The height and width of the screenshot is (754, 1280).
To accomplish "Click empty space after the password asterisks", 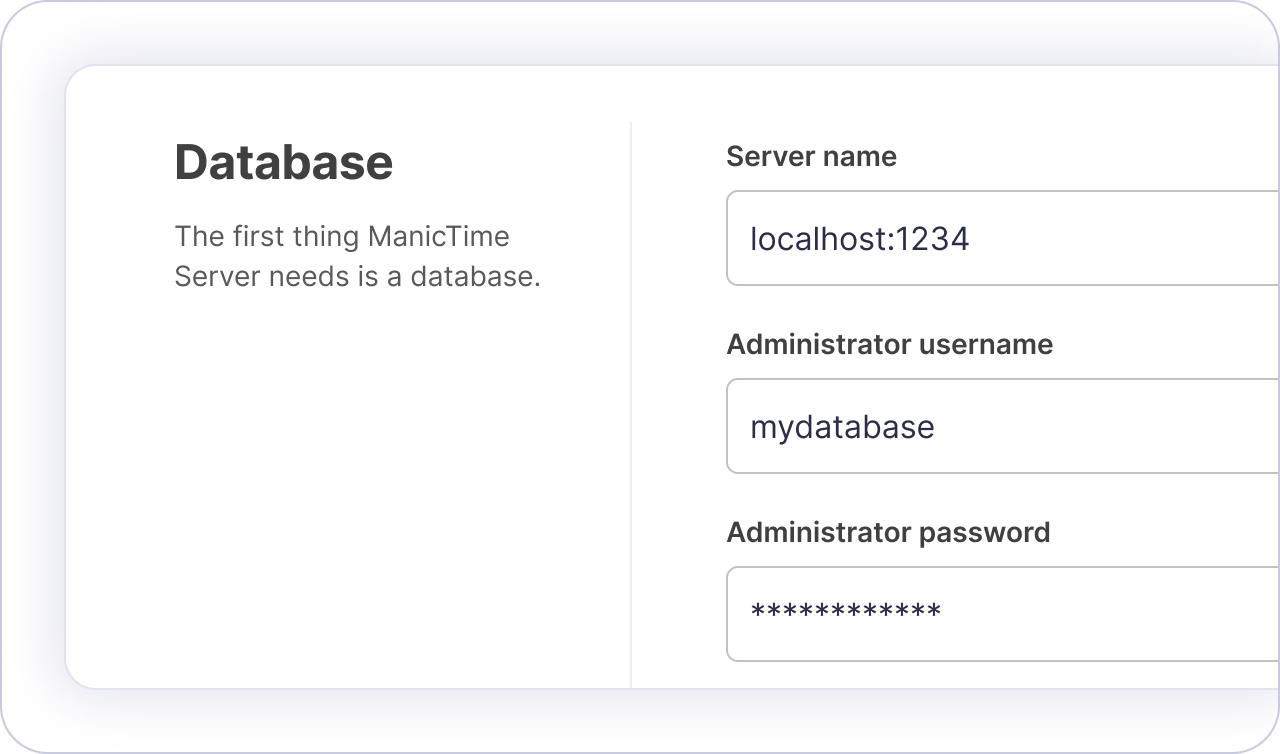I will tap(1100, 614).
